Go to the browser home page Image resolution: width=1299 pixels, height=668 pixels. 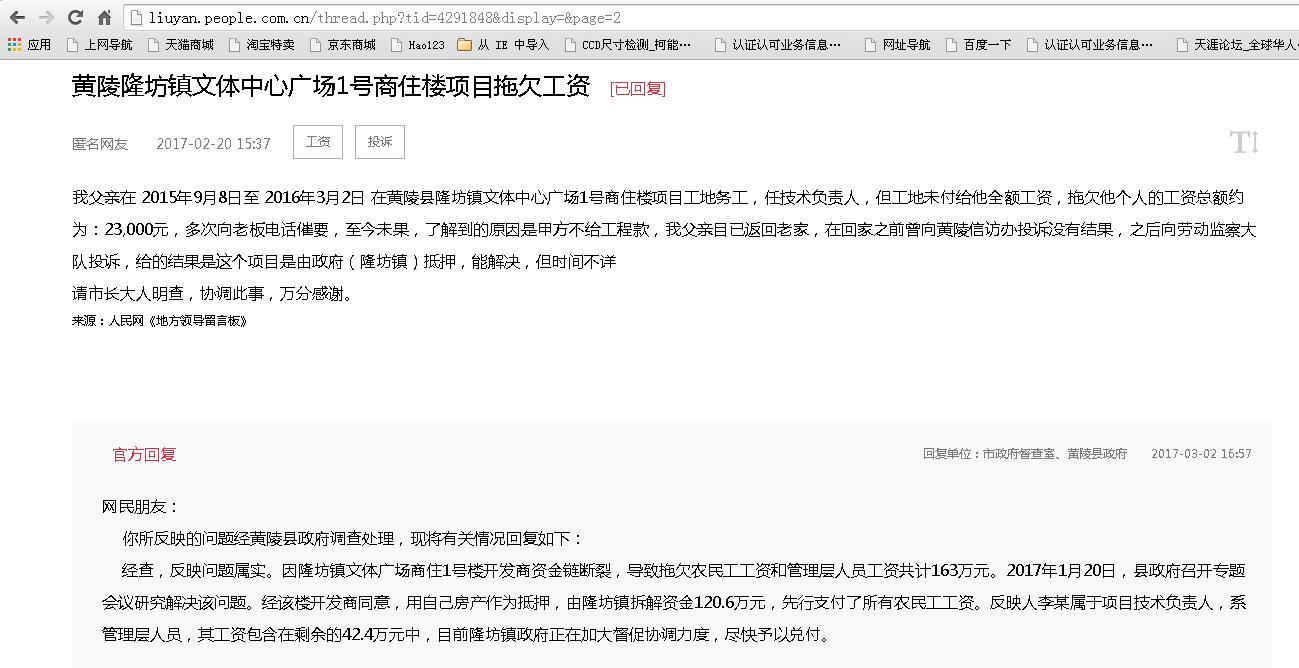click(104, 18)
